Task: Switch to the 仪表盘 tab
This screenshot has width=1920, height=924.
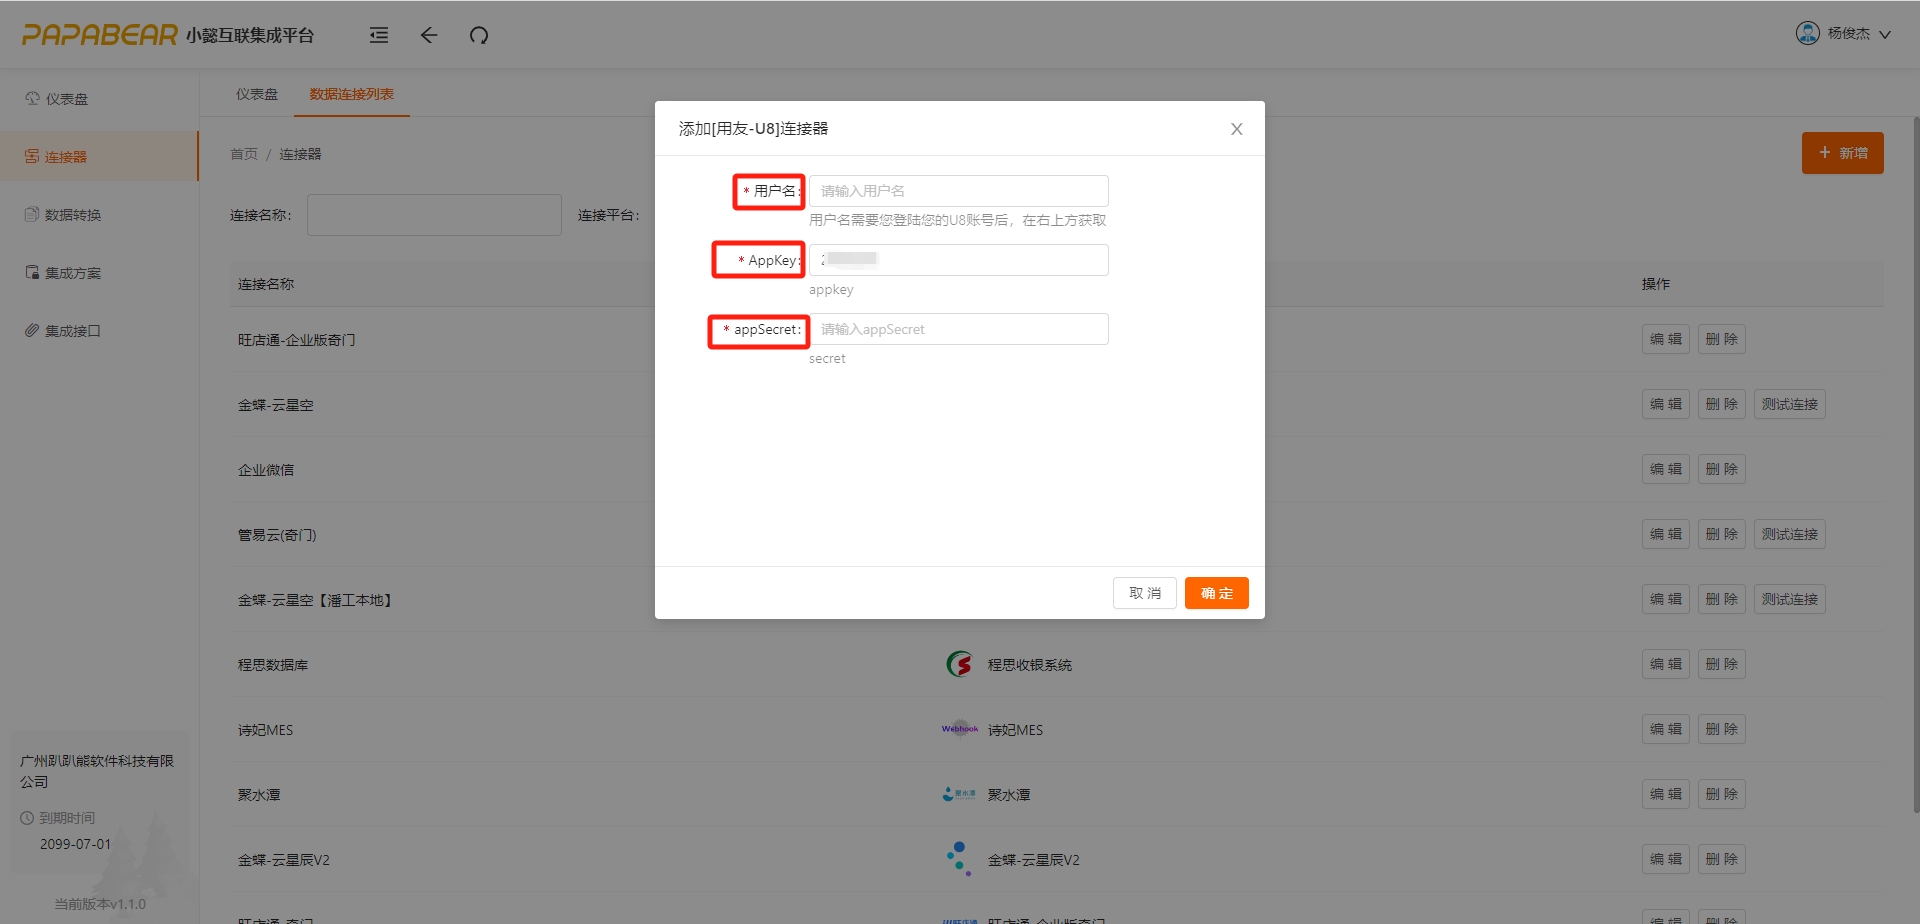Action: pos(257,94)
